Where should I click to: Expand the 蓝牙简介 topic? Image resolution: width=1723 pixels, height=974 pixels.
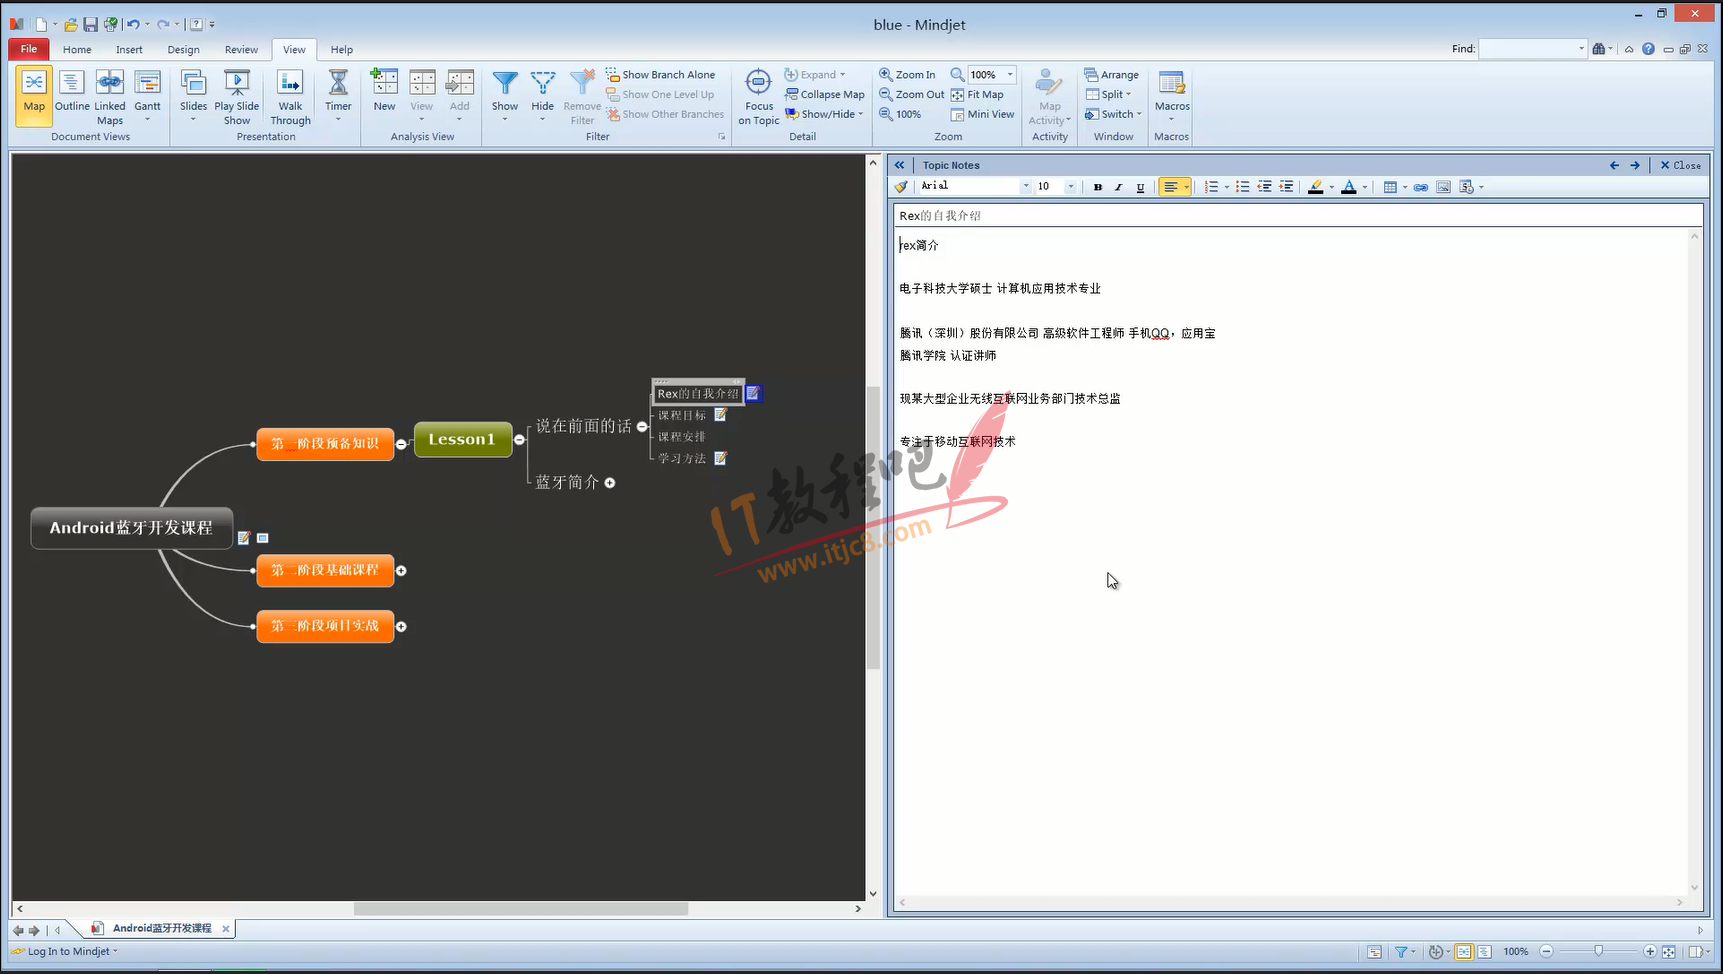[610, 483]
